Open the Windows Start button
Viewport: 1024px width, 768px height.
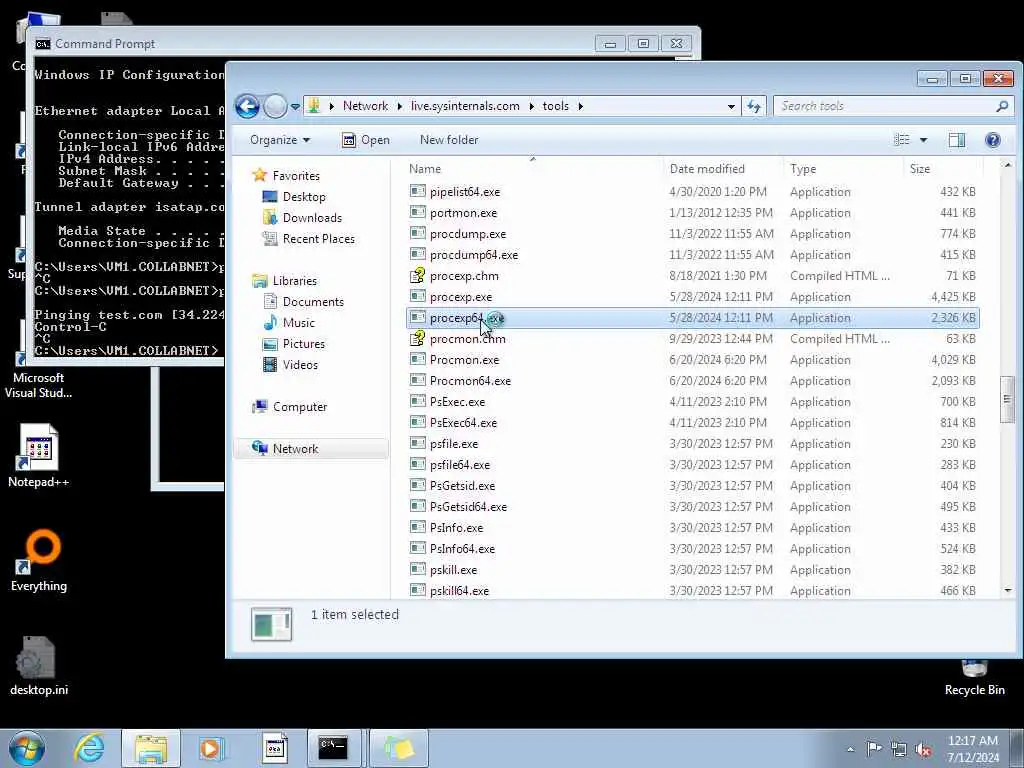[27, 748]
